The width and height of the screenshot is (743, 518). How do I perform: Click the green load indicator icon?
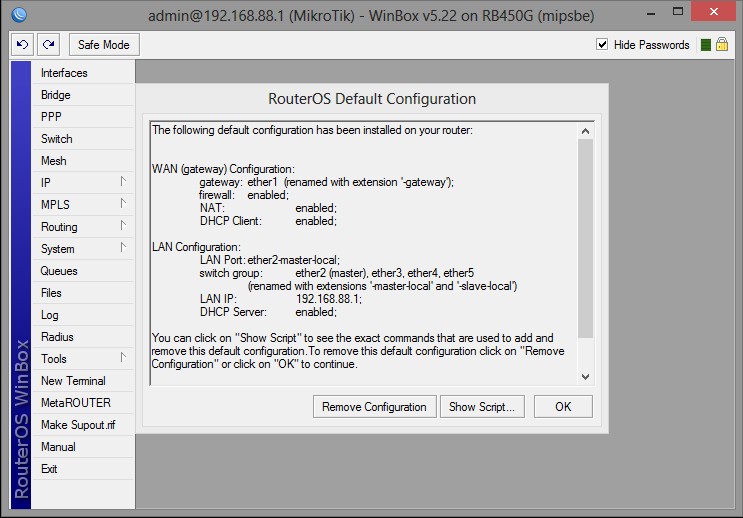coord(706,45)
